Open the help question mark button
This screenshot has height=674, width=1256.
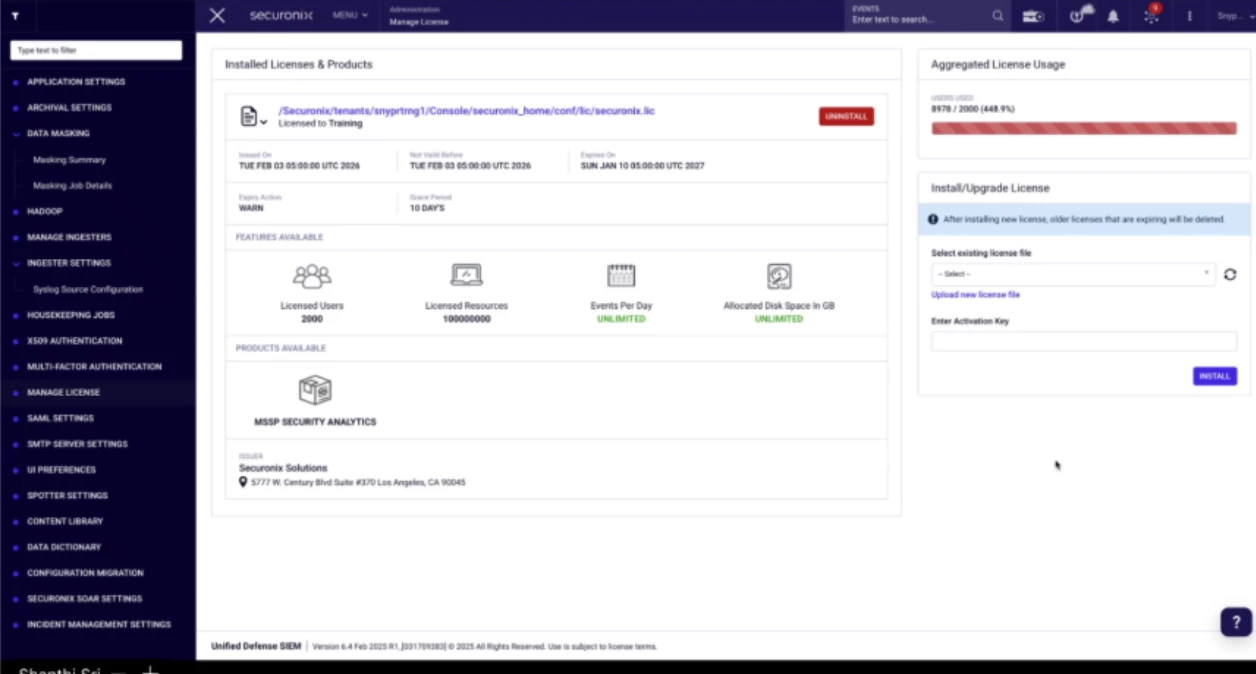click(x=1236, y=621)
